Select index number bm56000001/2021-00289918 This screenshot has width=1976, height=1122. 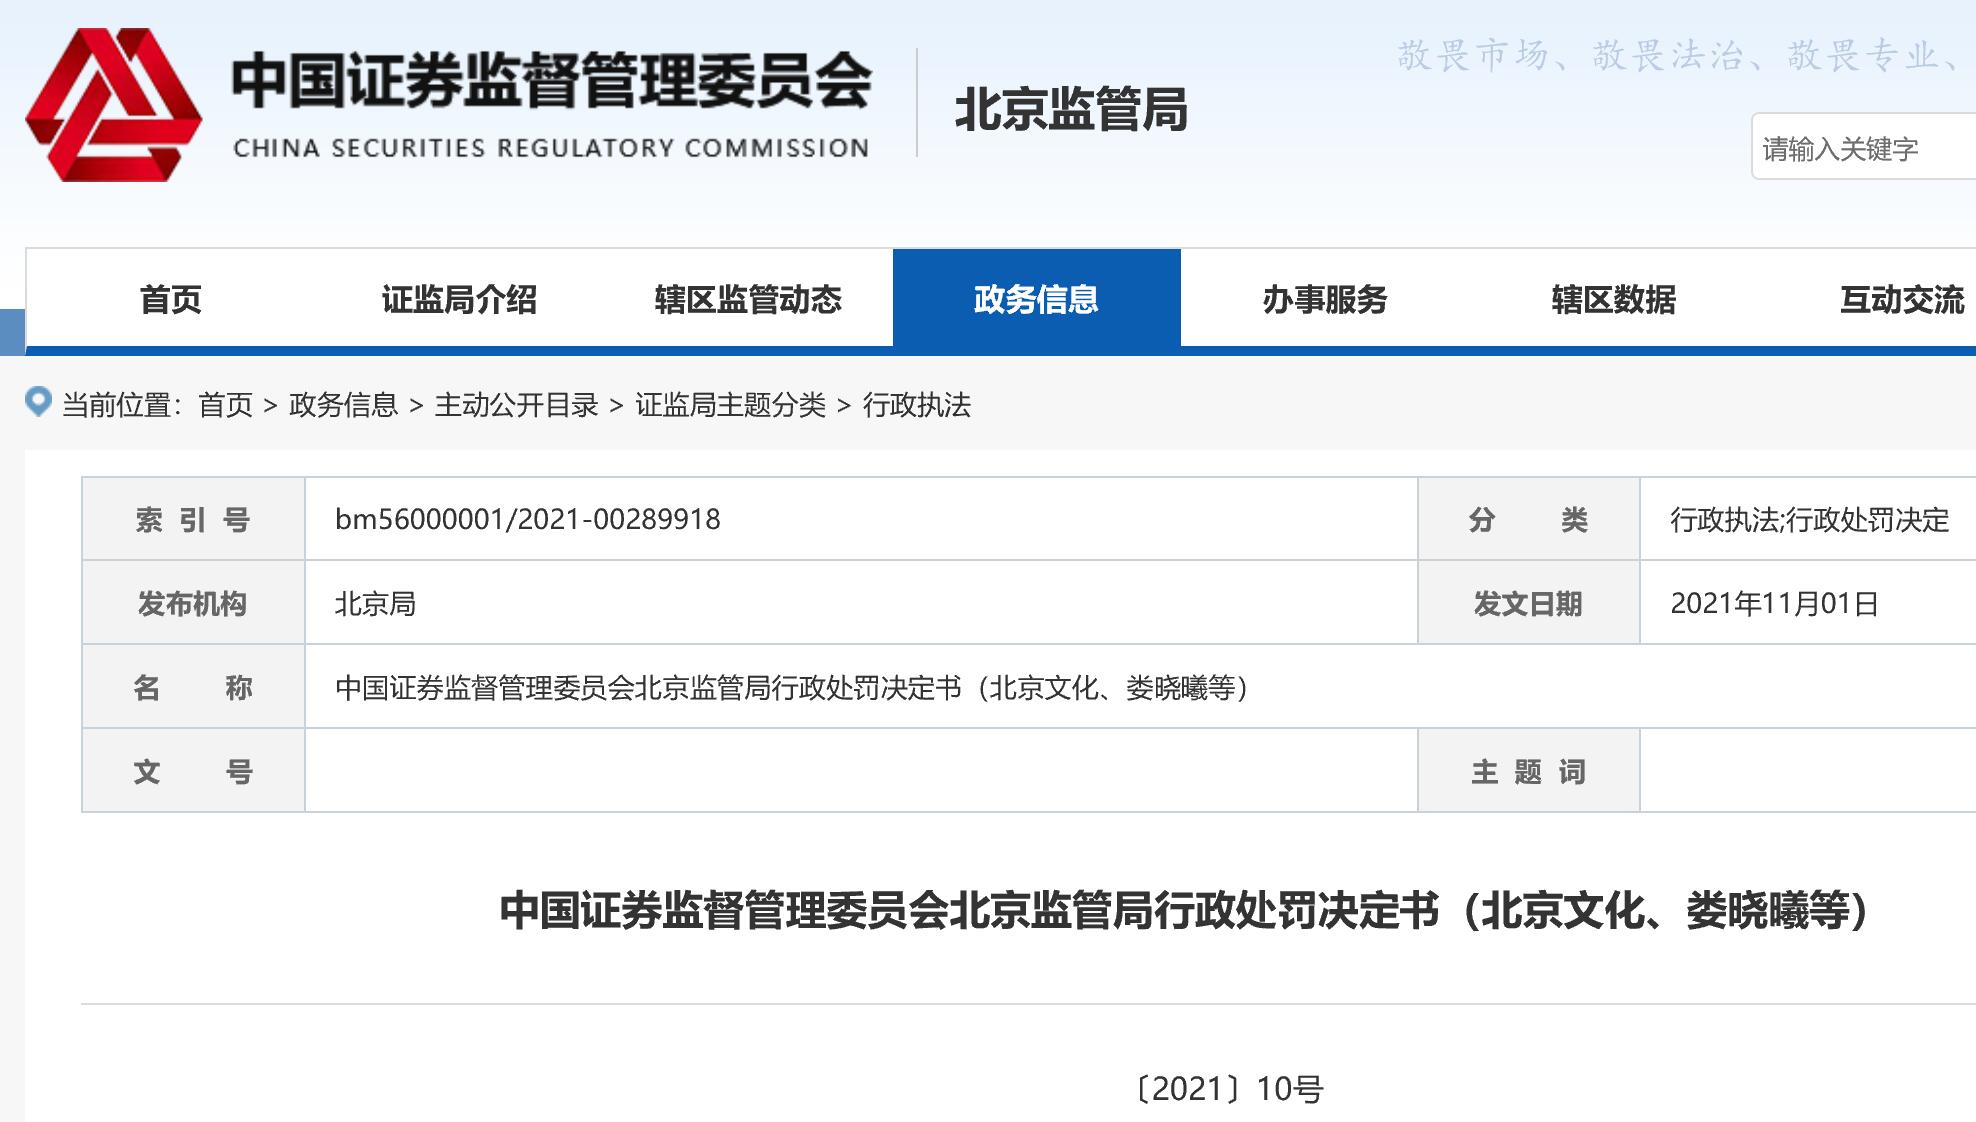point(528,519)
